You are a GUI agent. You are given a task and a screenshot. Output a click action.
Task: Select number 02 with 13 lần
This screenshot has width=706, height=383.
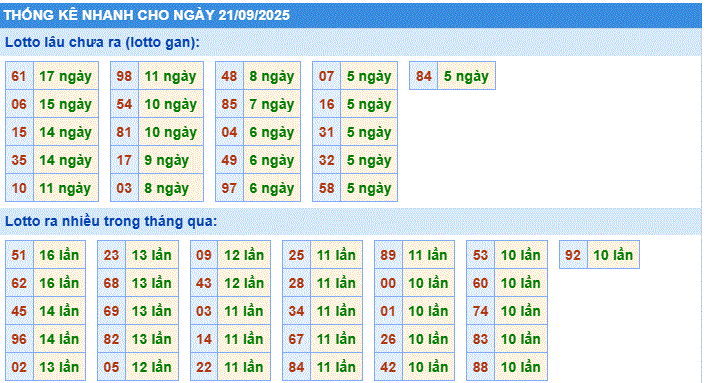pyautogui.click(x=19, y=366)
